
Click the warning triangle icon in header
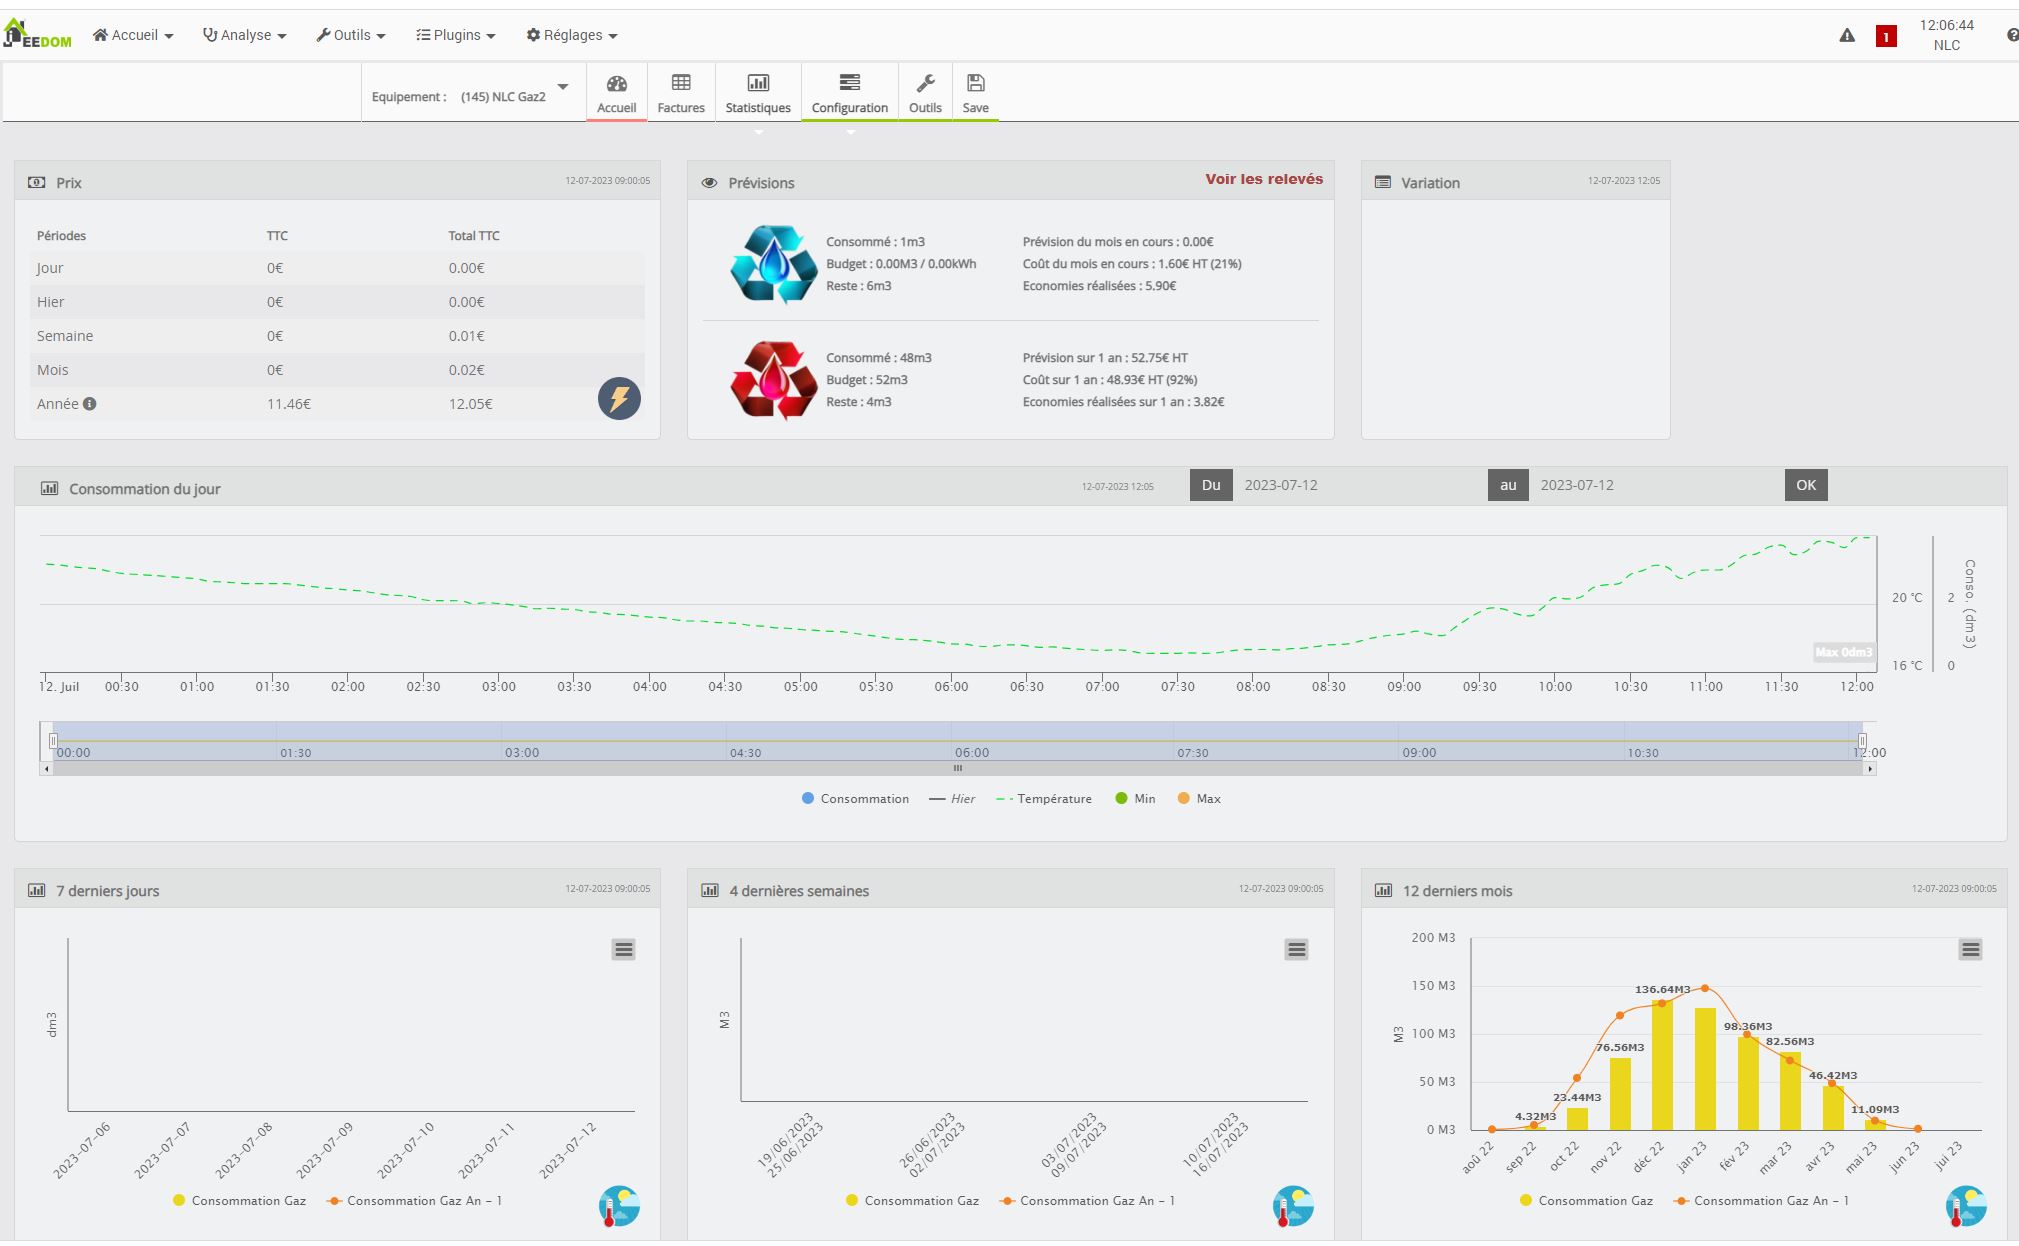coord(1847,36)
